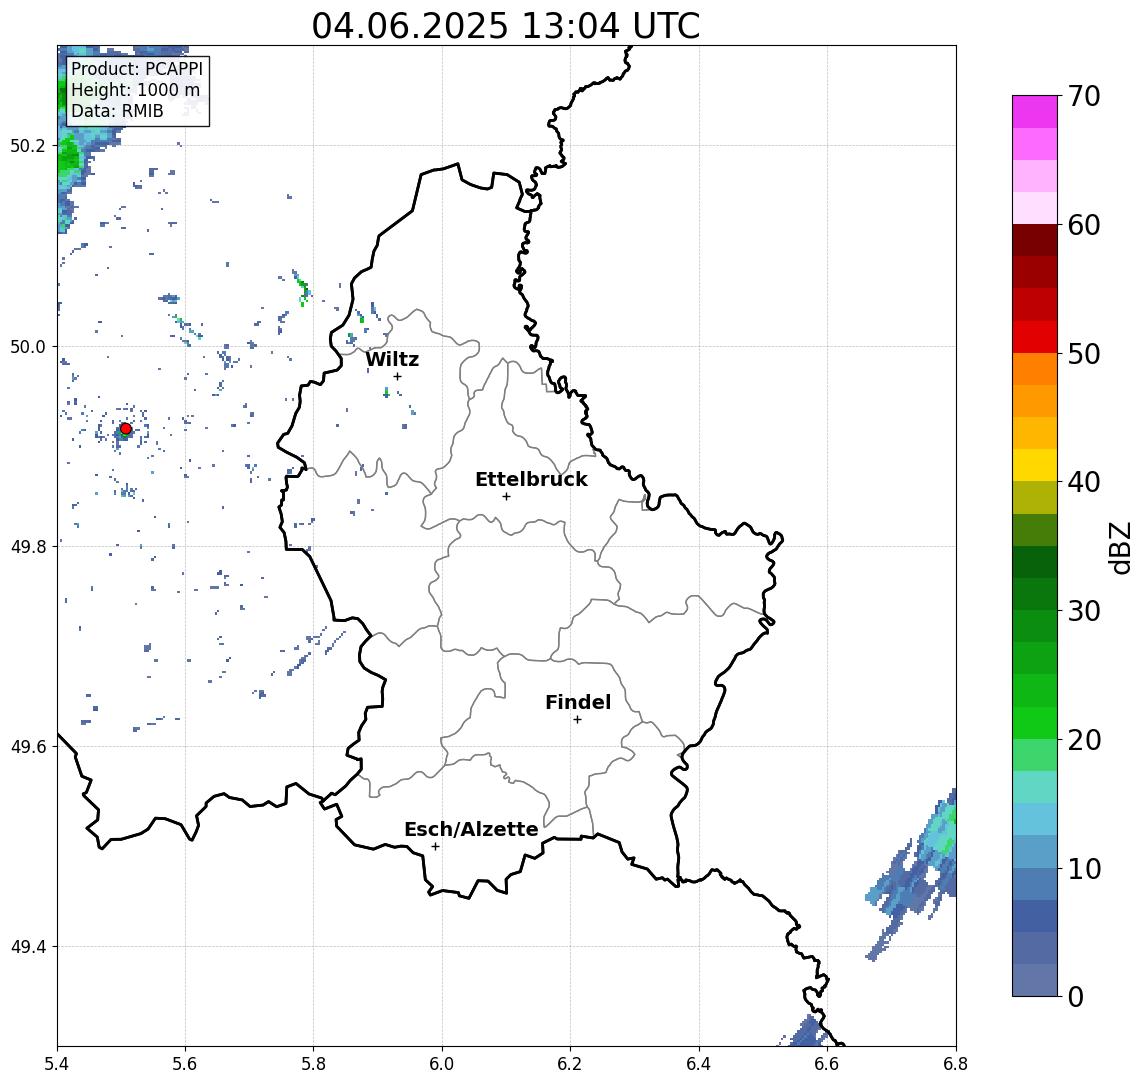Click the Ettelbruck station cross marker
Screen dimensions: 1145x1084
coord(506,497)
